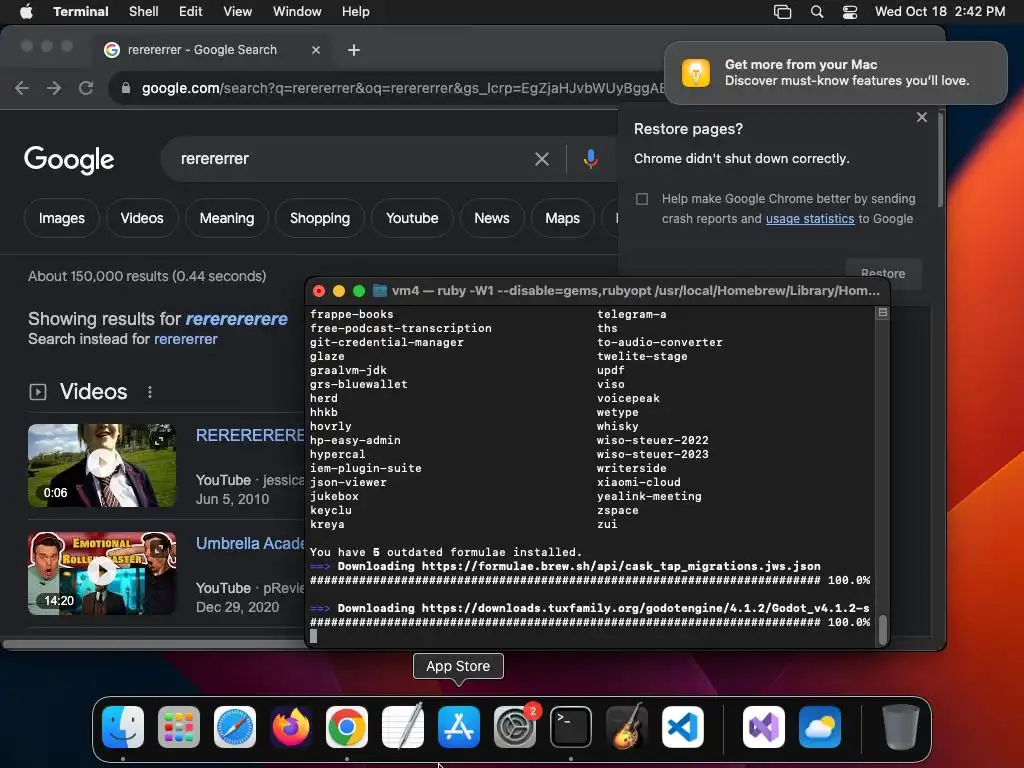Viewport: 1024px width, 768px height.
Task: Open Videos section three-dot menu
Action: tap(150, 391)
